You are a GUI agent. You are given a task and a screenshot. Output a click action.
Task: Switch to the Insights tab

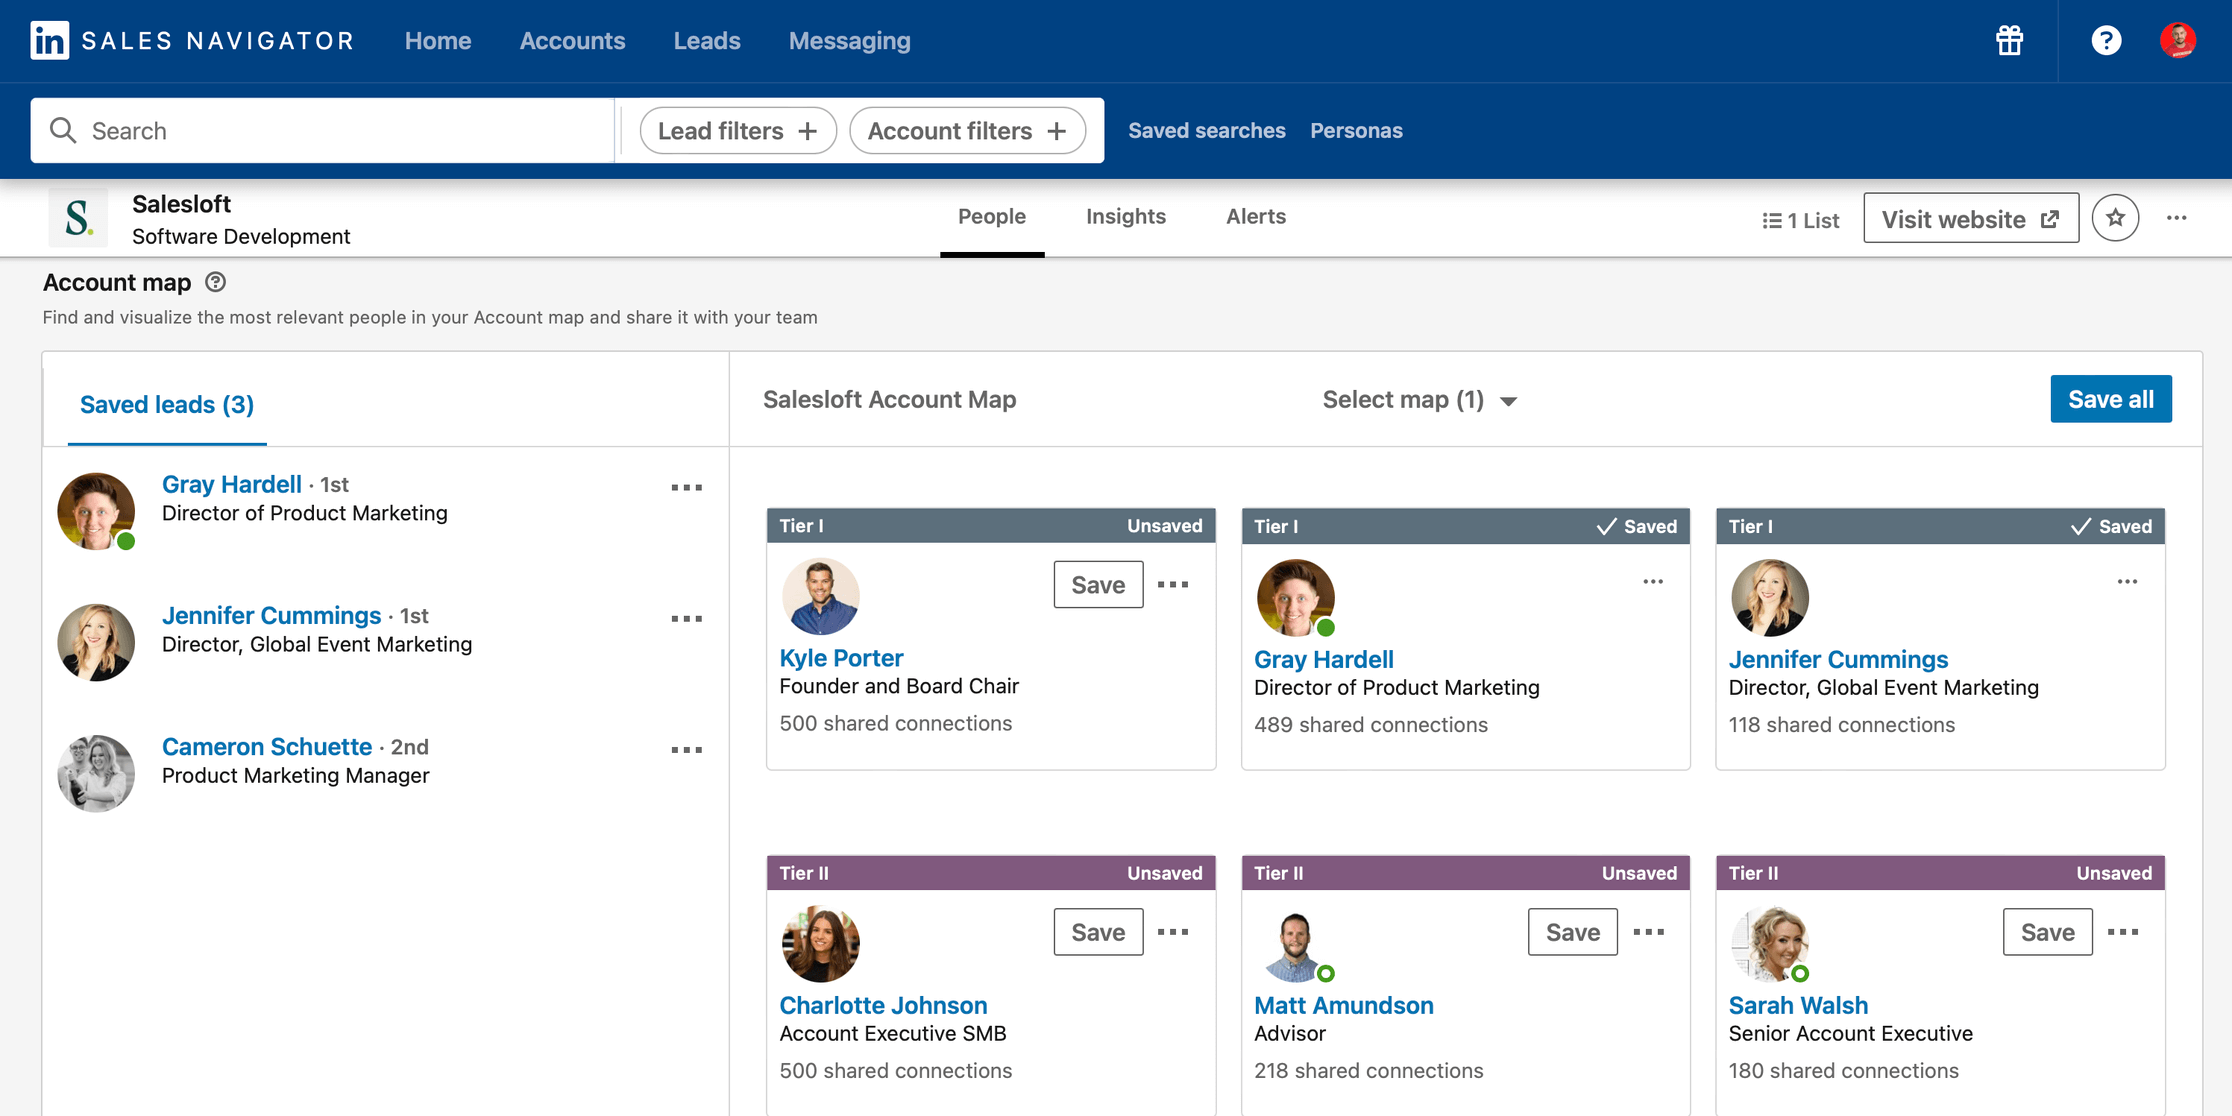(1126, 217)
